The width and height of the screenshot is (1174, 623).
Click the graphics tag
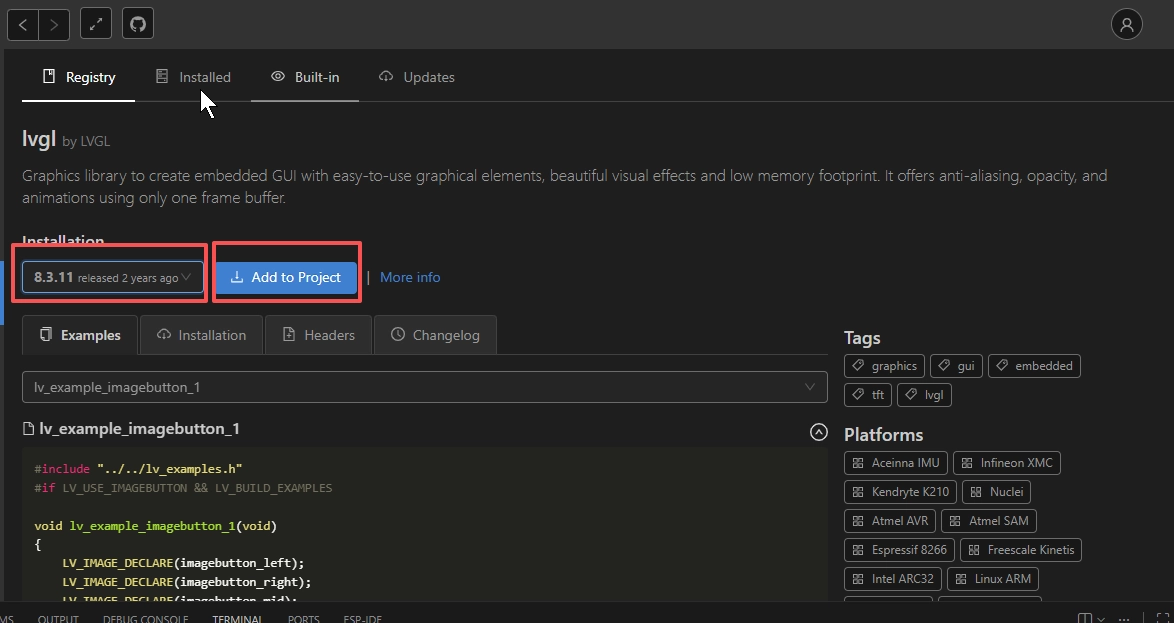tap(884, 366)
